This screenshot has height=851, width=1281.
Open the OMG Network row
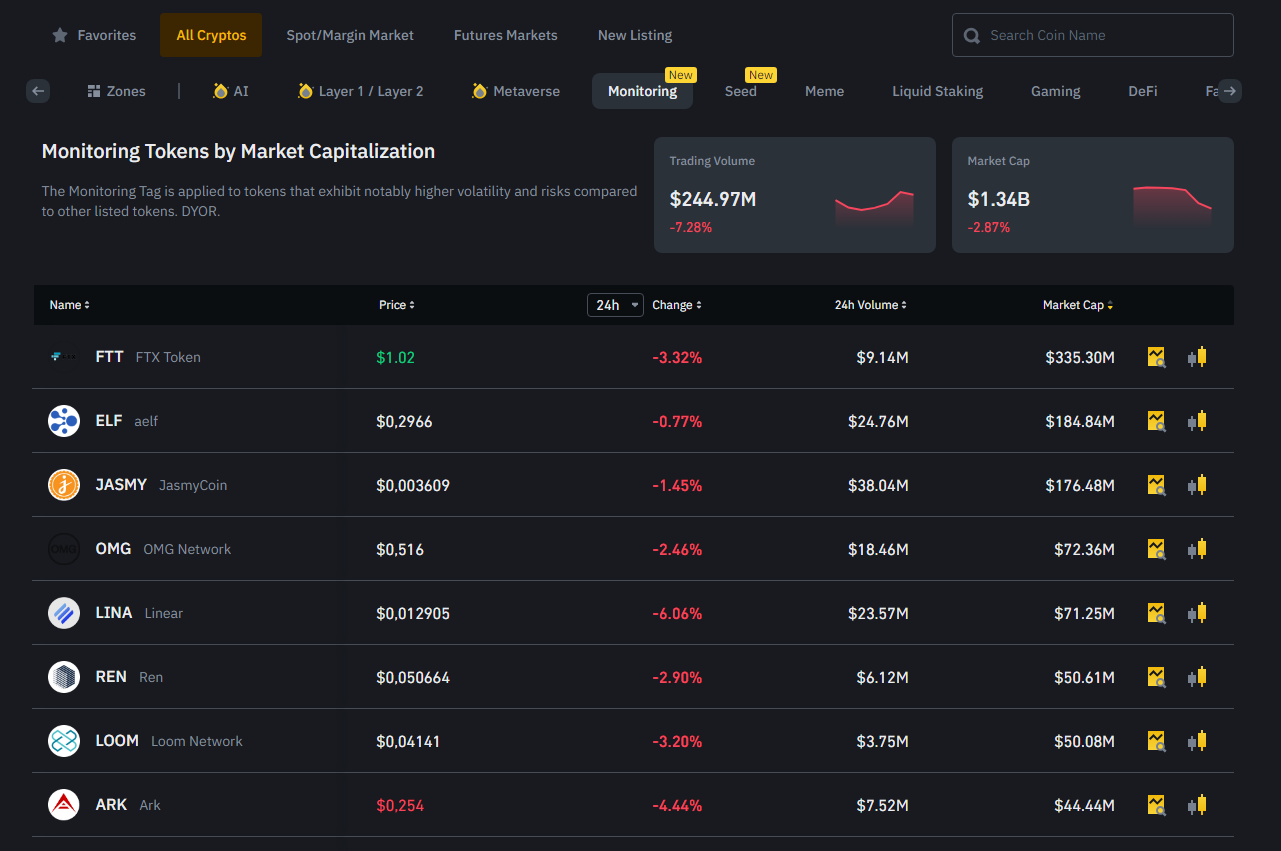click(633, 549)
